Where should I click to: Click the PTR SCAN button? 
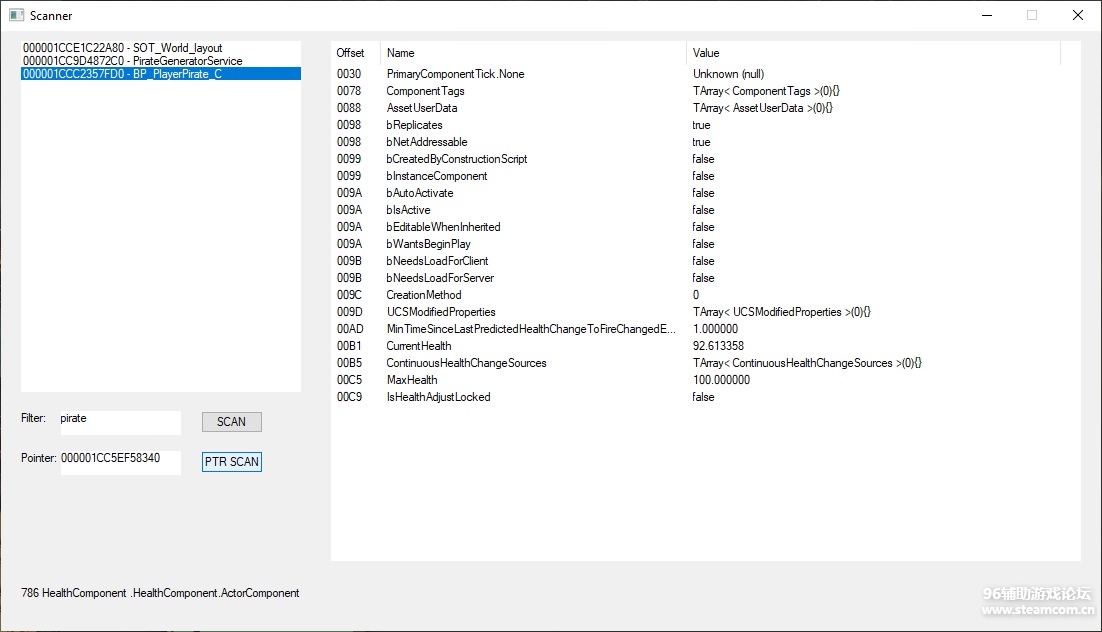coord(231,462)
